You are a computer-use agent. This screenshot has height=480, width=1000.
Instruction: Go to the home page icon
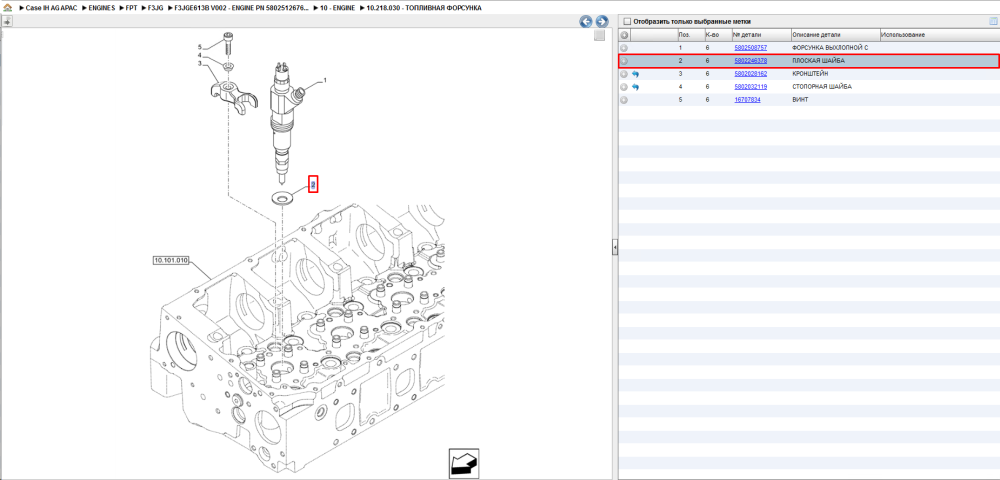click(x=8, y=8)
